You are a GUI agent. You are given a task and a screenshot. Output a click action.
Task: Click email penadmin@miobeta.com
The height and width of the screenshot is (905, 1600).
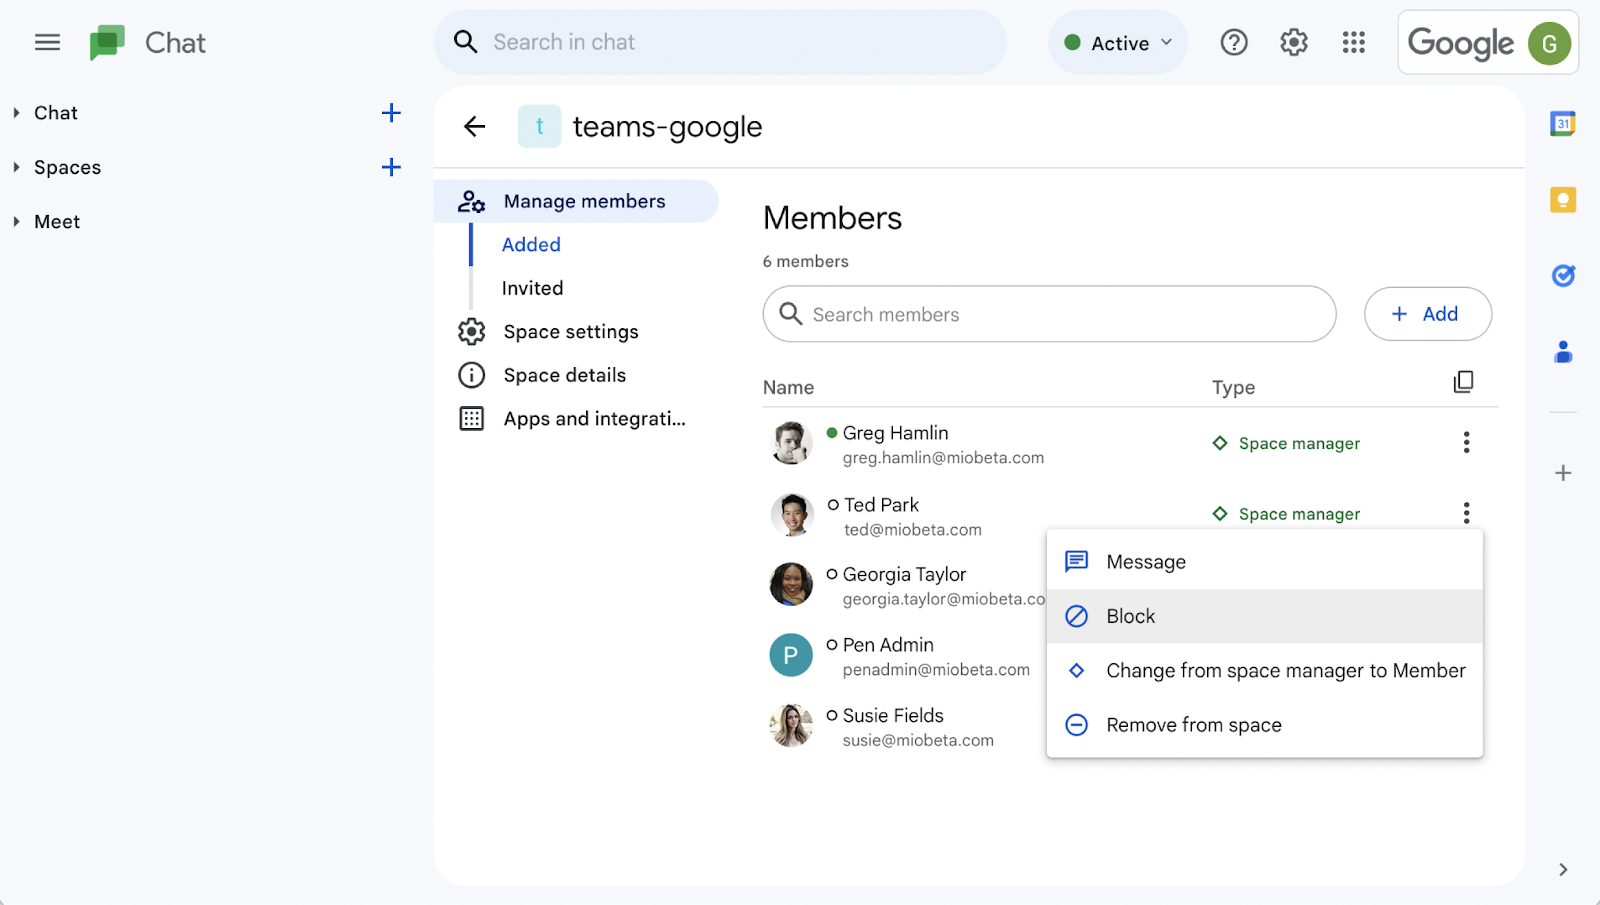point(936,670)
